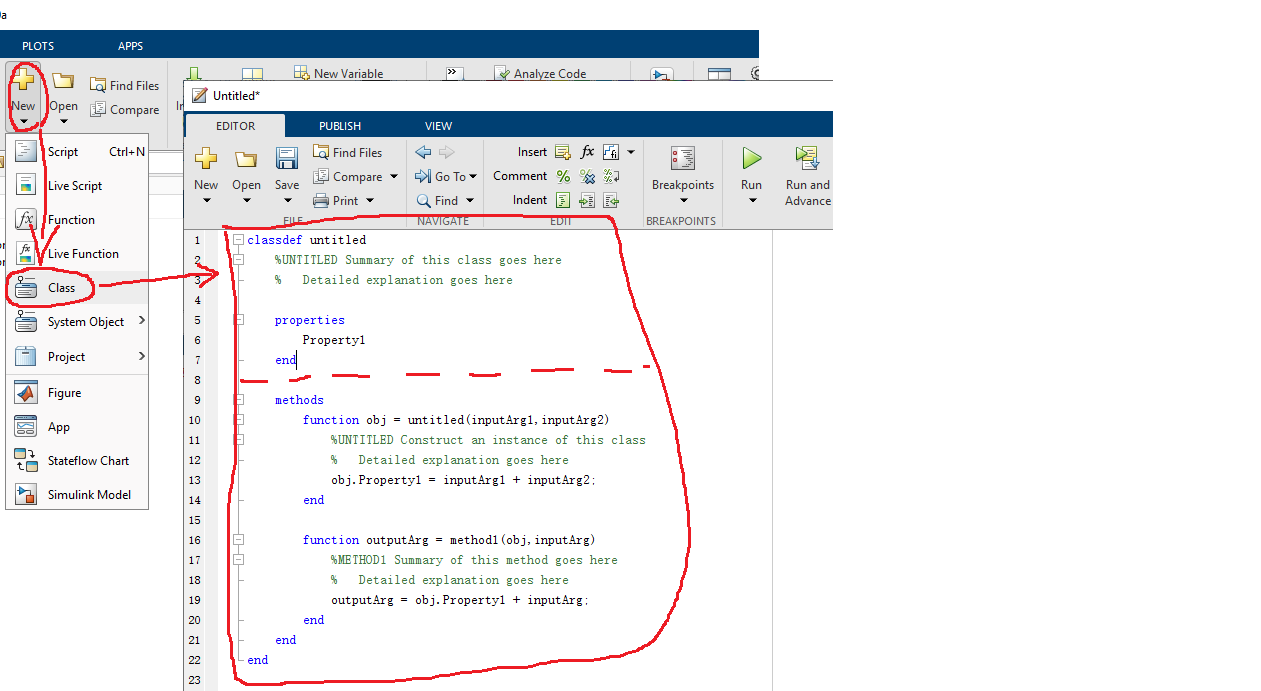Save the file with the Editor floppy icon
The height and width of the screenshot is (691, 1261).
(x=287, y=159)
